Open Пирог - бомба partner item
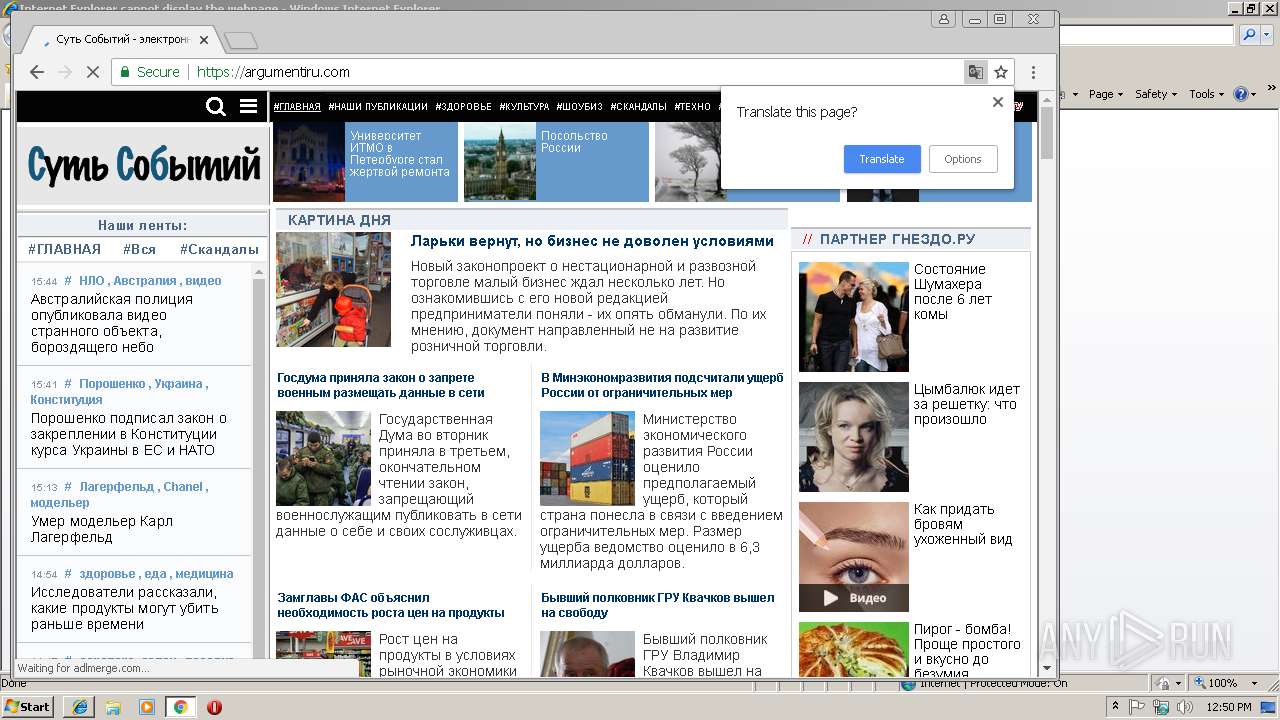 [966, 651]
